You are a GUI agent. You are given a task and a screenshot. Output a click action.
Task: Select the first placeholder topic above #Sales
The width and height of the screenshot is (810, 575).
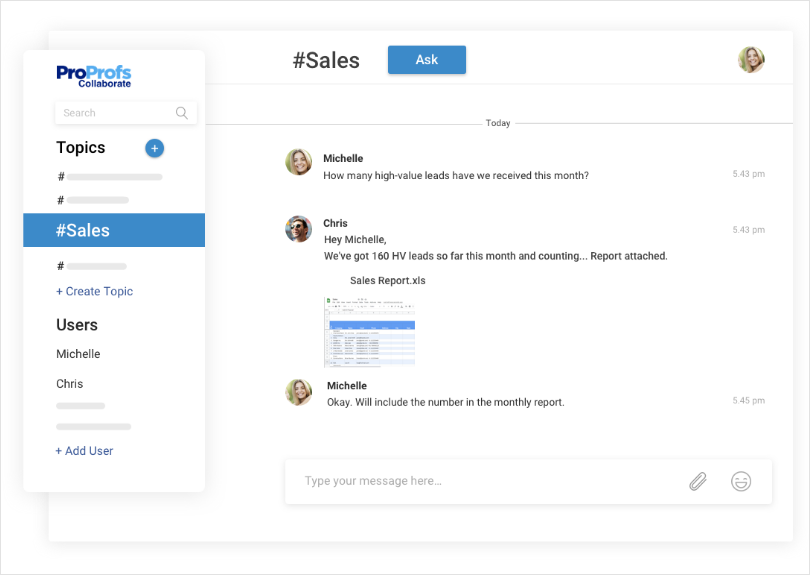click(x=110, y=177)
